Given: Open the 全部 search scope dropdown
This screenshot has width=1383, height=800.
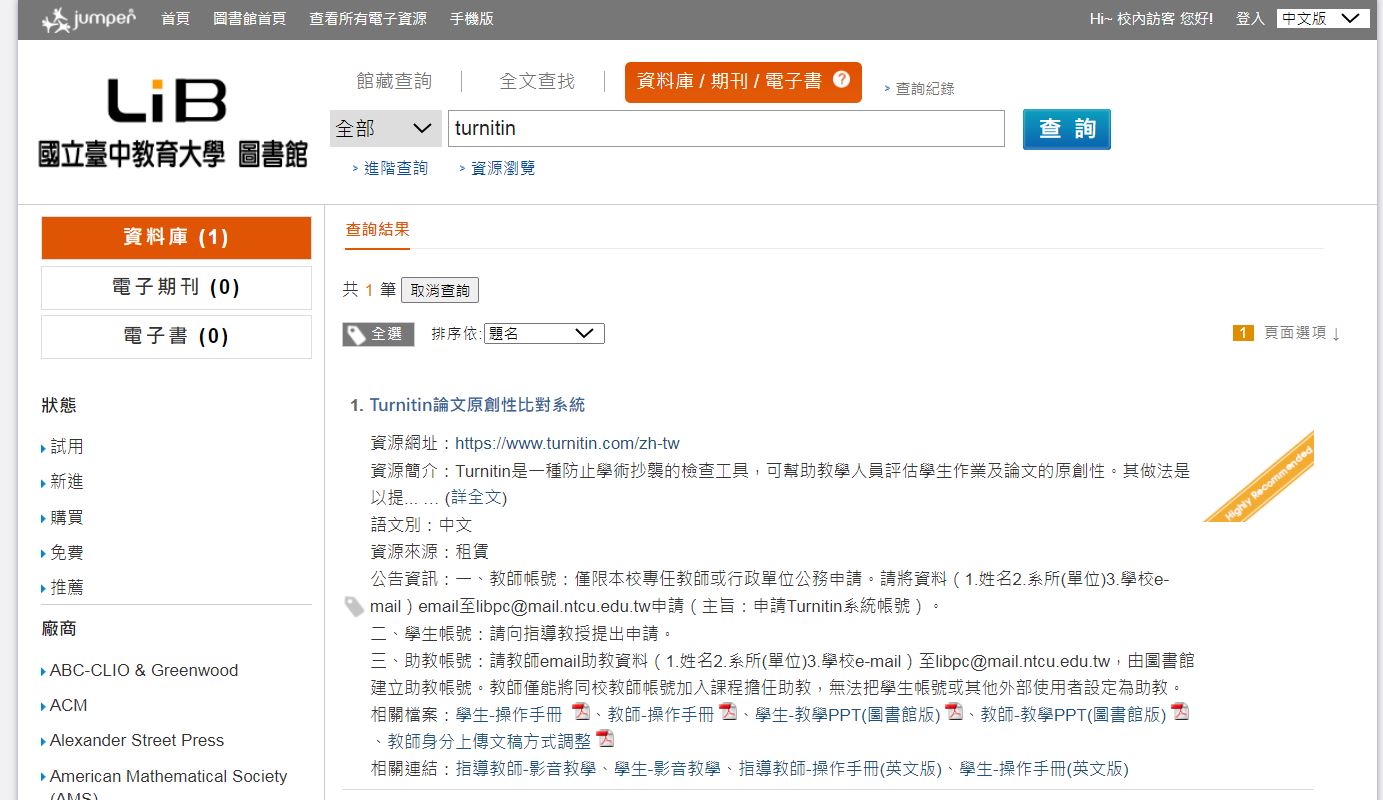Looking at the screenshot, I should pos(384,129).
